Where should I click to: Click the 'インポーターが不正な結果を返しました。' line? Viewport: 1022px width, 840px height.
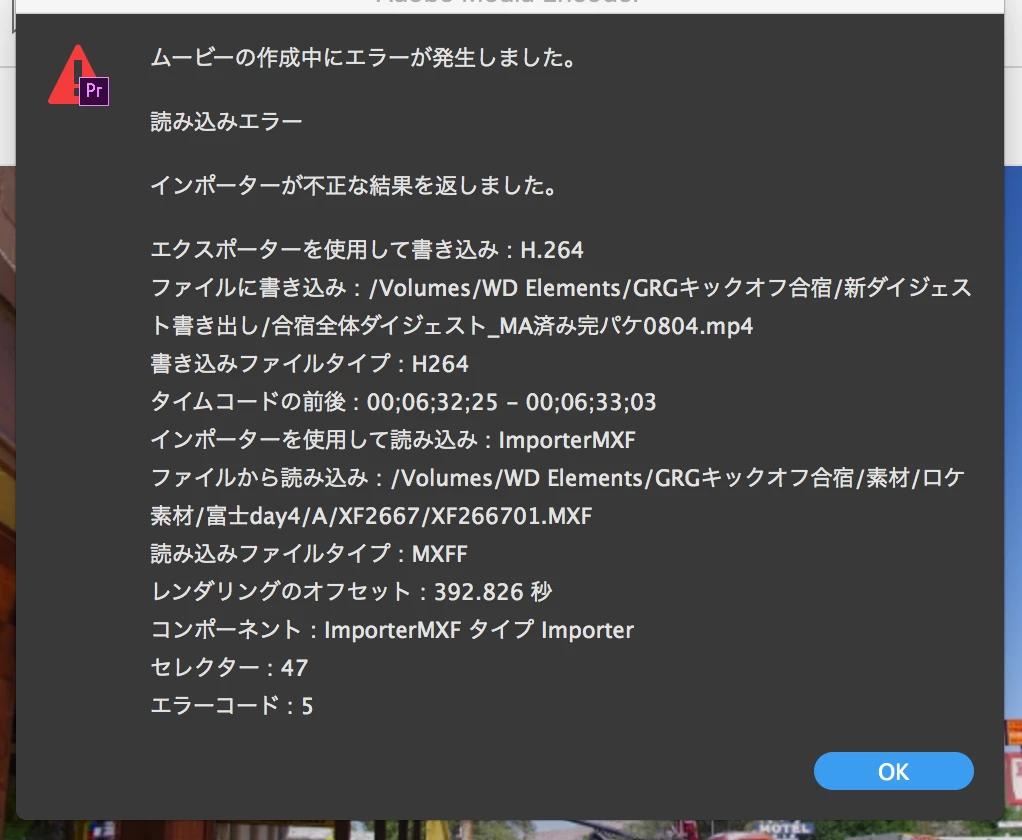pyautogui.click(x=353, y=186)
